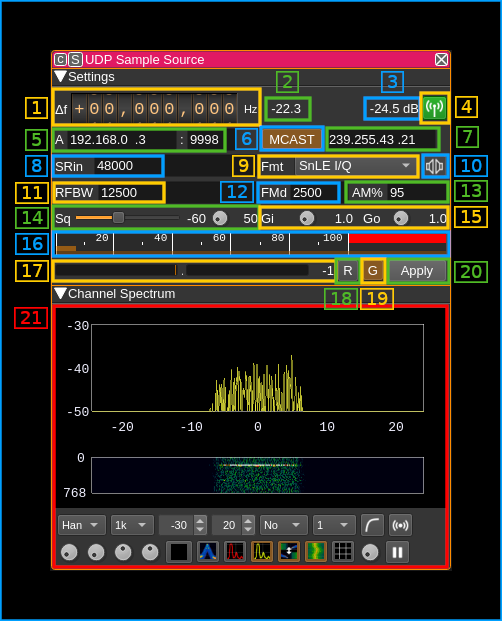The height and width of the screenshot is (621, 502).
Task: Close the UDP Sample Source window
Action: (x=441, y=60)
